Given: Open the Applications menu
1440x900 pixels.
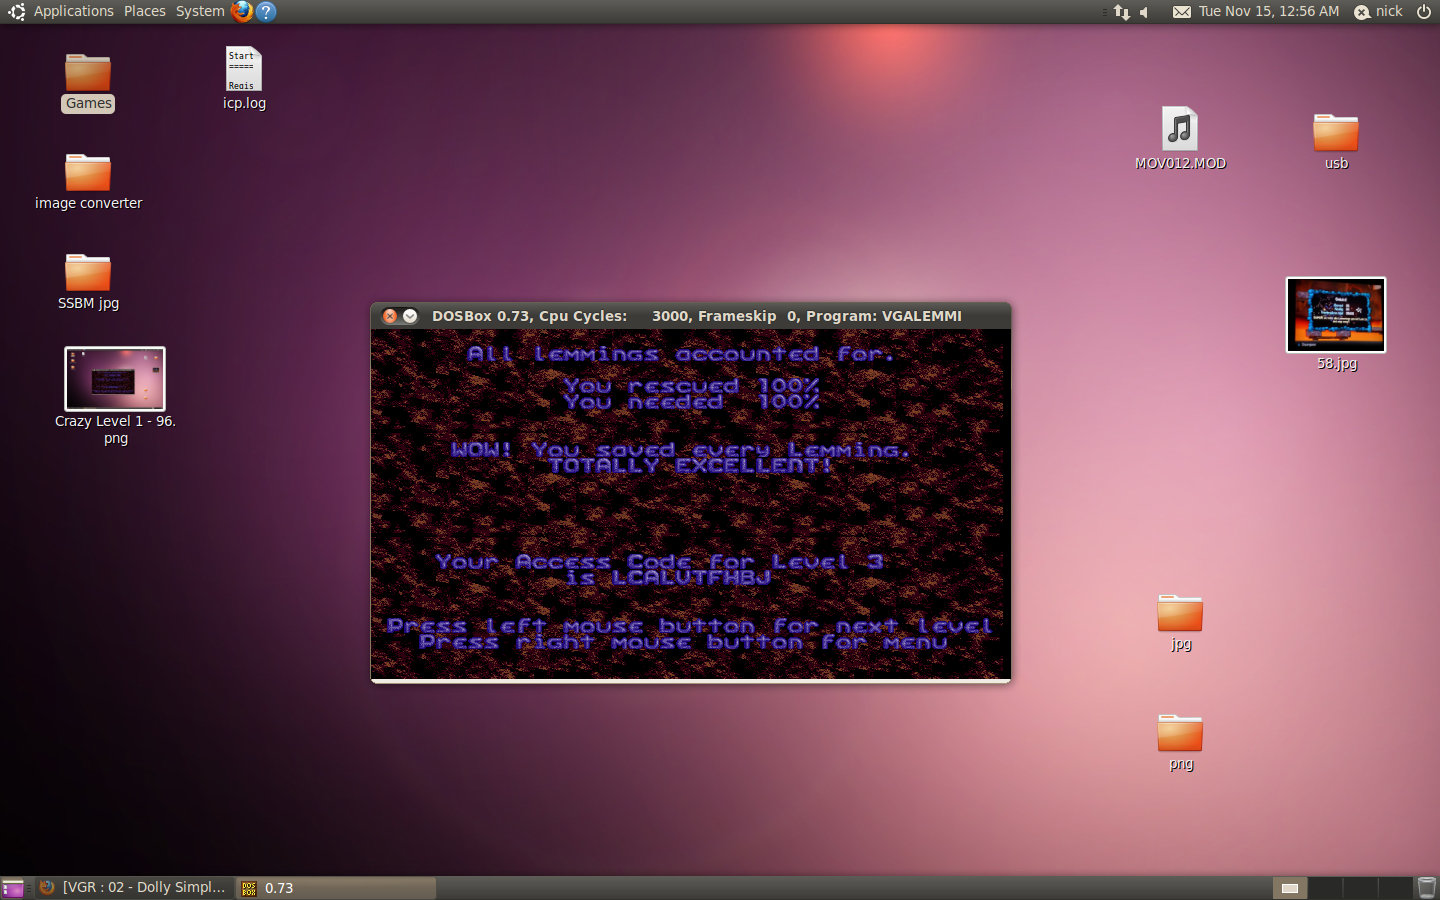Looking at the screenshot, I should [73, 12].
